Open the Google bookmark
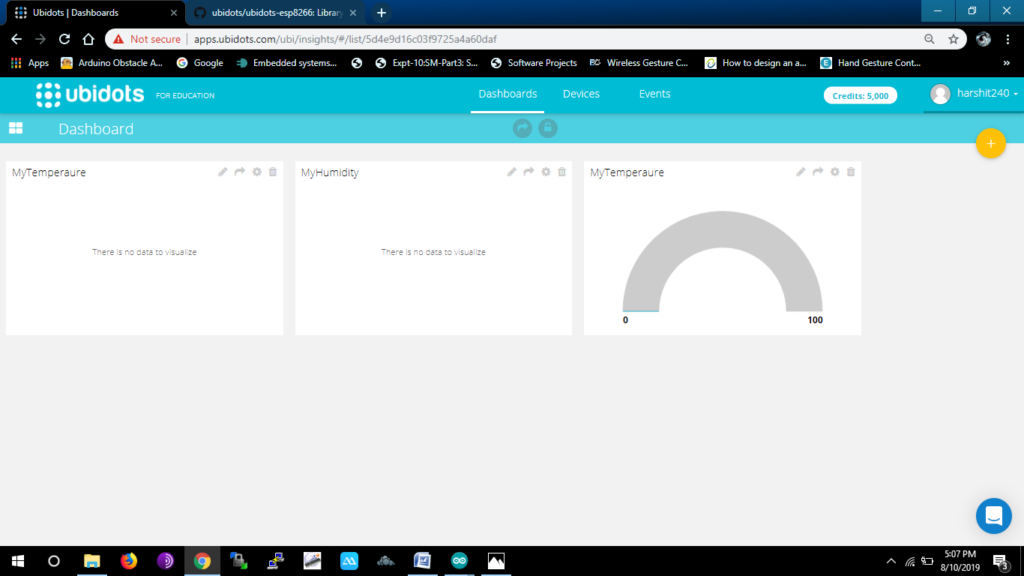 point(200,63)
